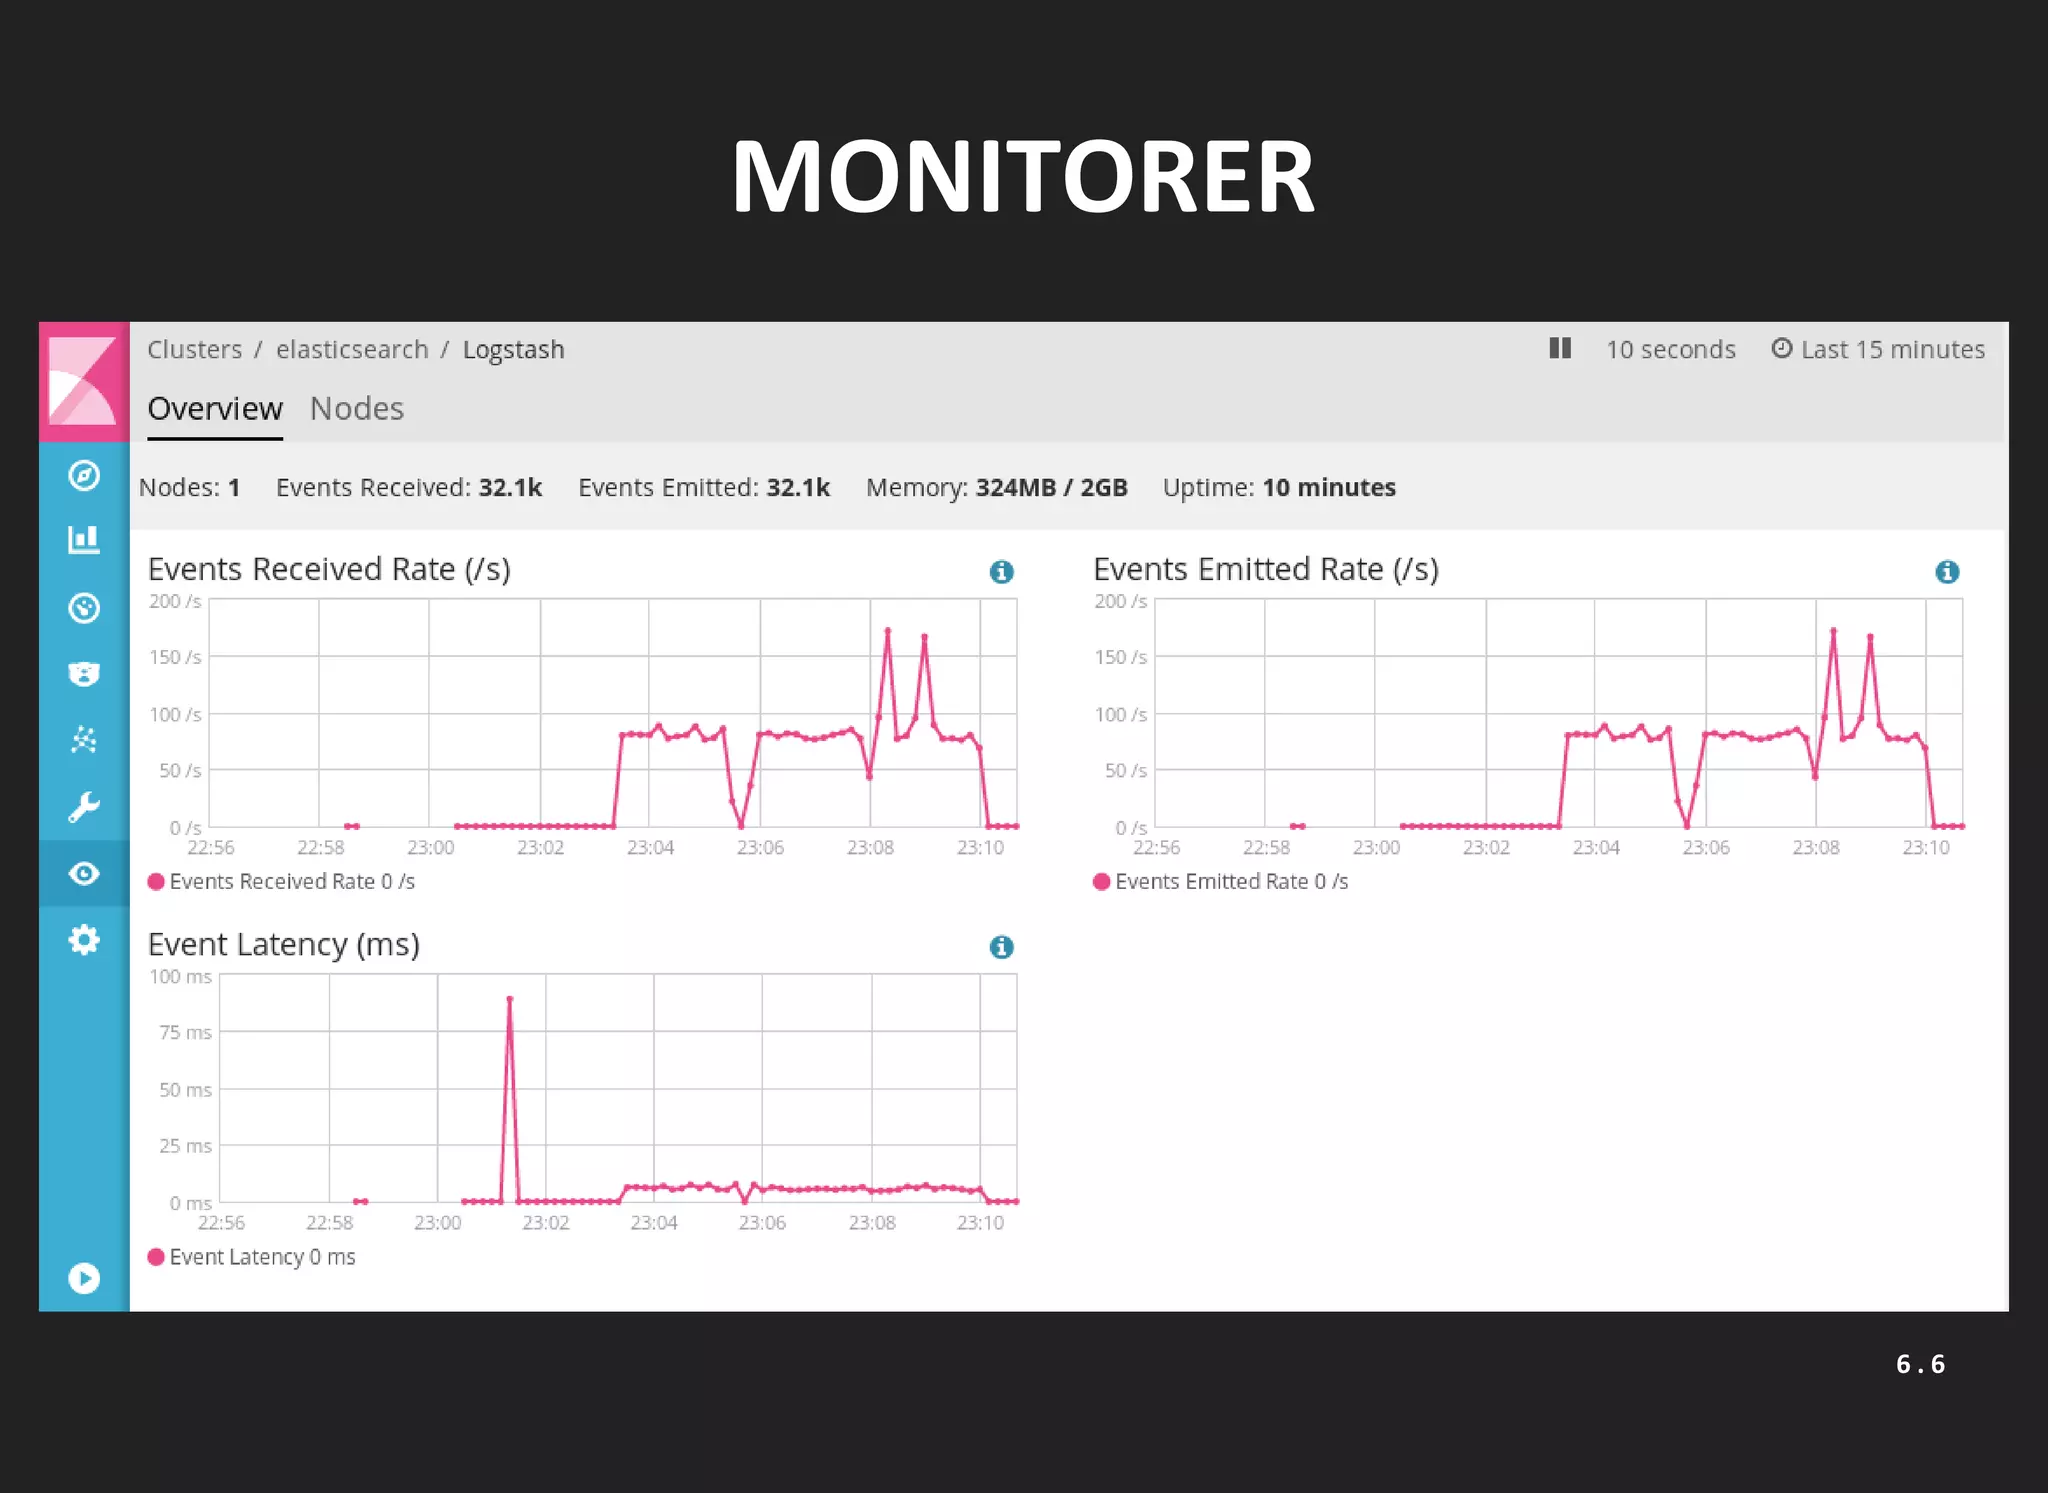The height and width of the screenshot is (1493, 2048).
Task: Click the collapse sidebar arrow icon
Action: coord(84,1278)
